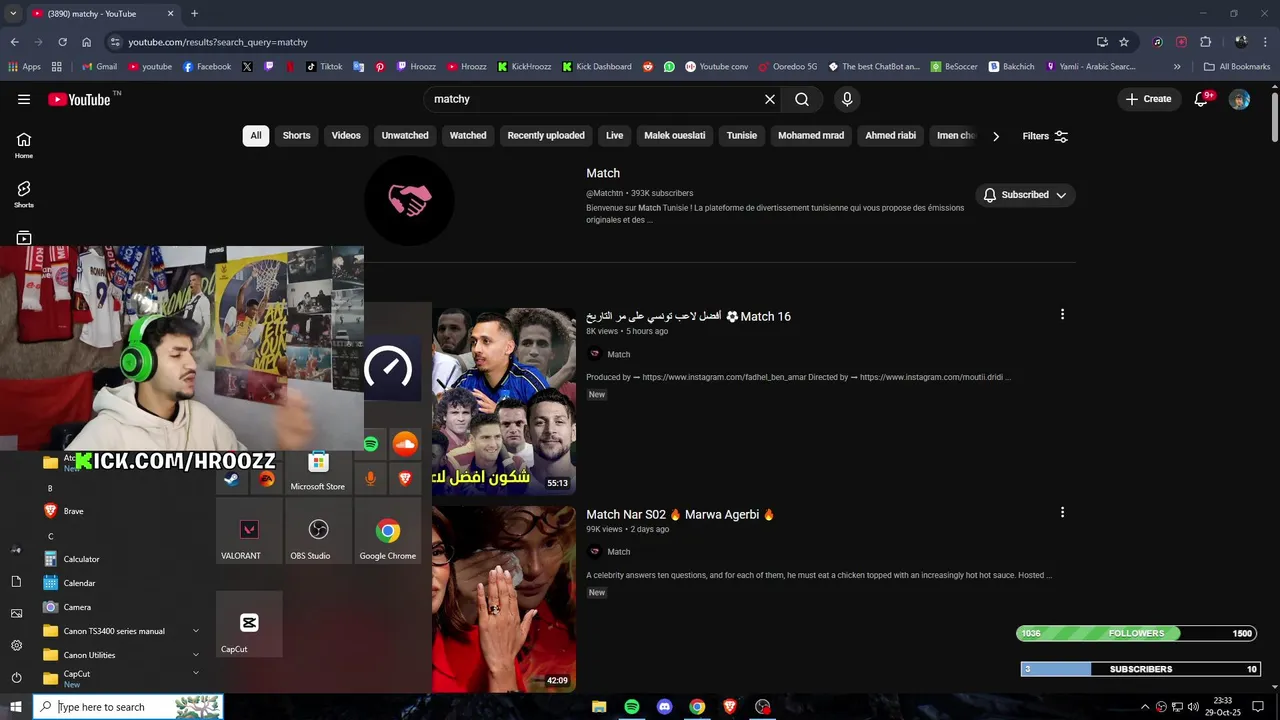Image resolution: width=1280 pixels, height=720 pixels.
Task: Go to Home in the YouTube sidebar
Action: [24, 146]
